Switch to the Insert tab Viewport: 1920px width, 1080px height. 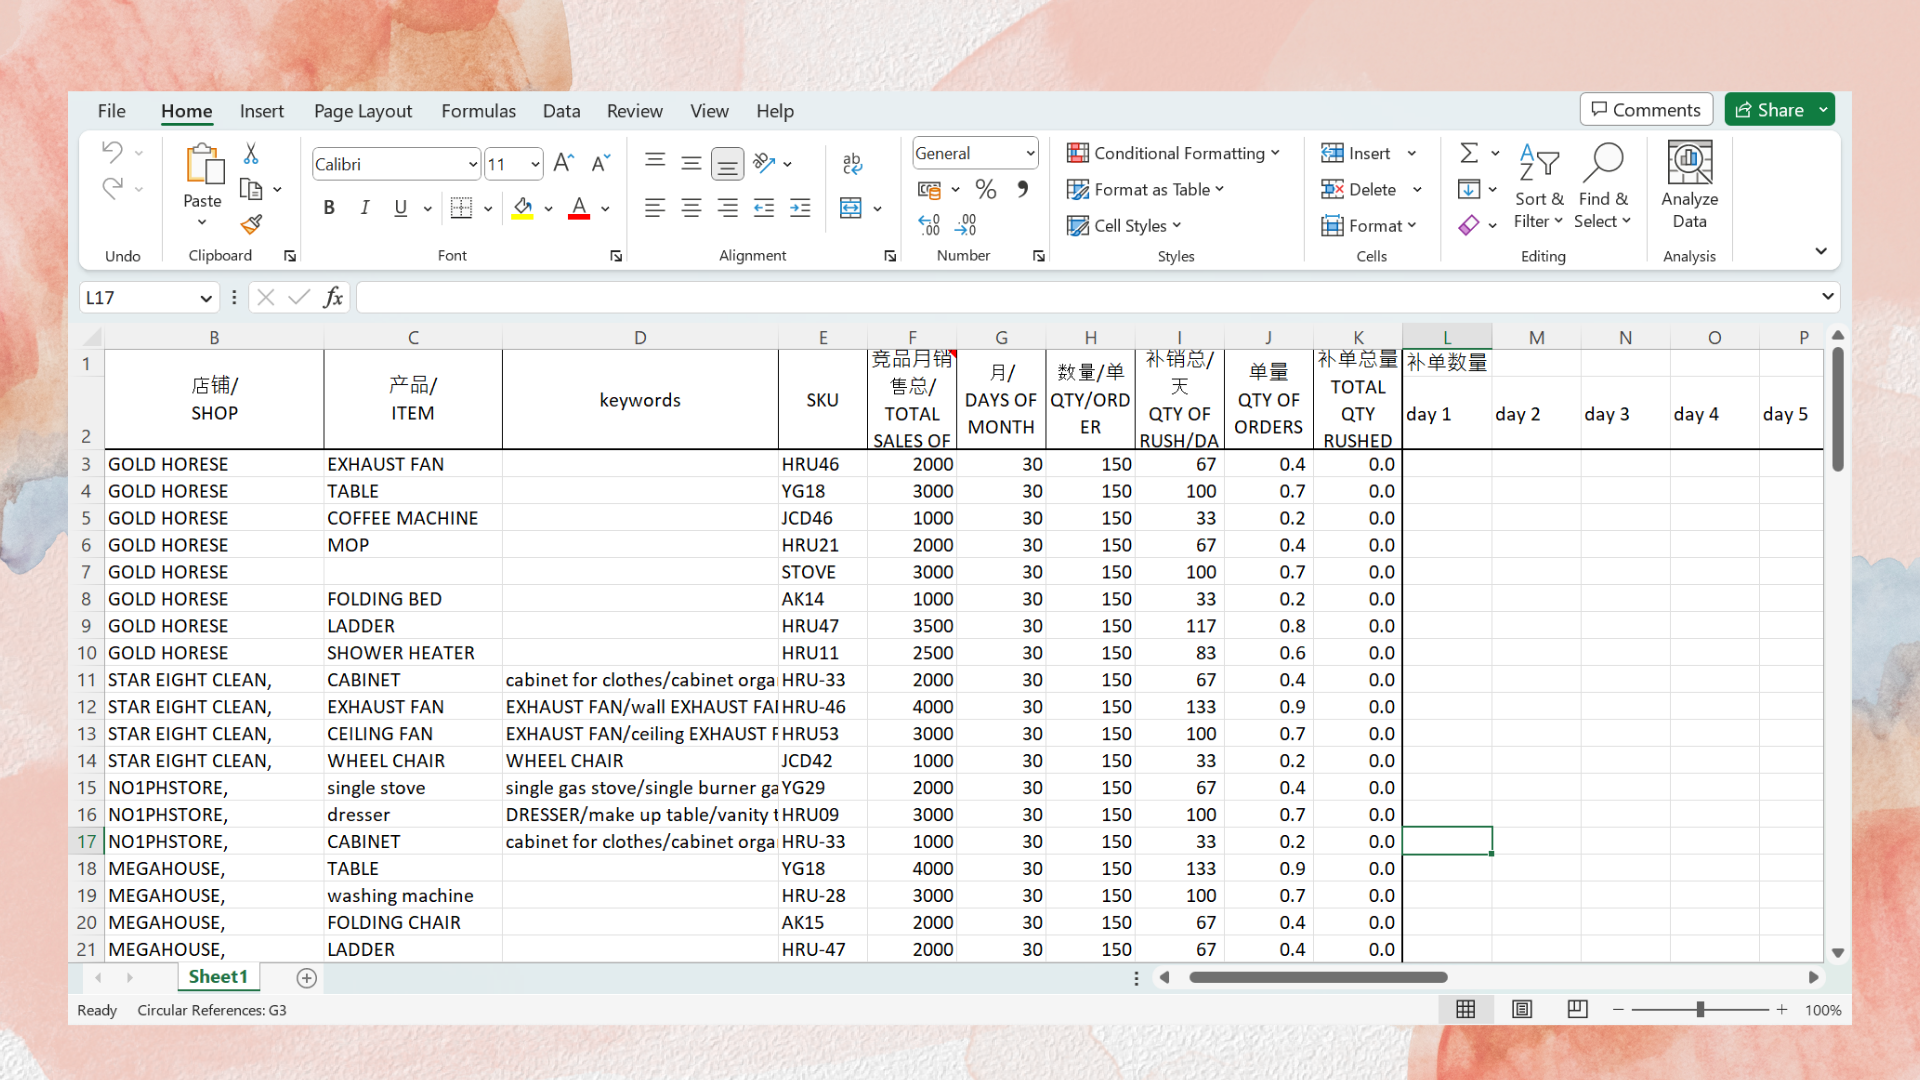[x=261, y=111]
